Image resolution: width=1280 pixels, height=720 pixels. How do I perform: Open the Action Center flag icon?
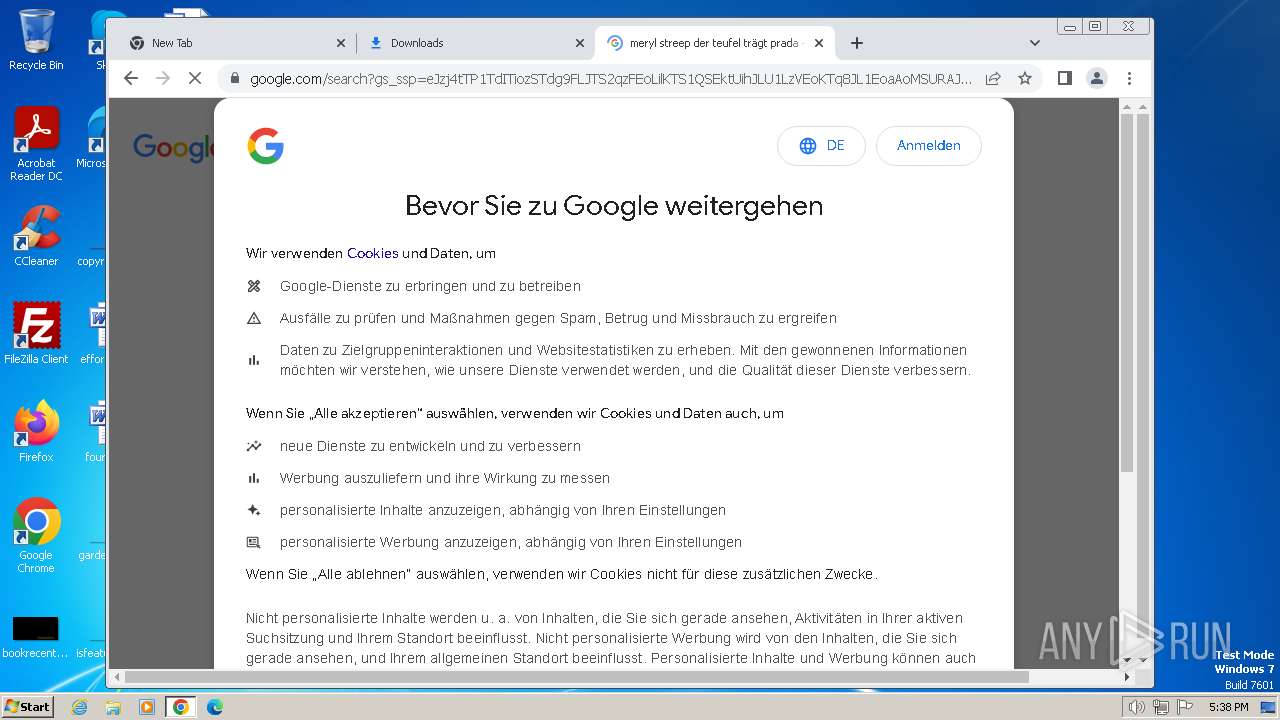1184,707
